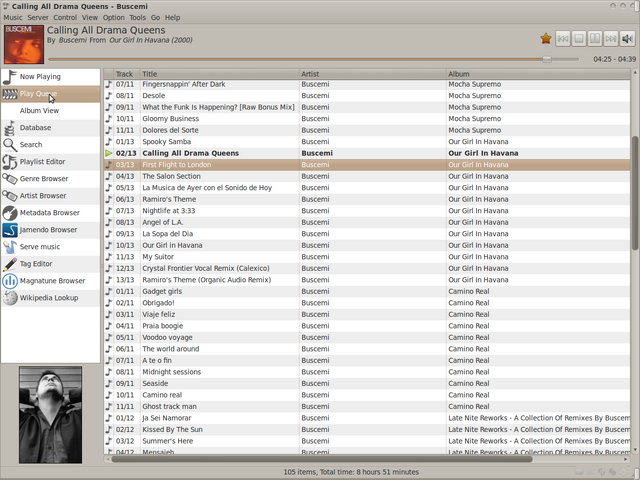Click the vertical scrollbar thumb
The width and height of the screenshot is (640, 480).
(x=635, y=193)
